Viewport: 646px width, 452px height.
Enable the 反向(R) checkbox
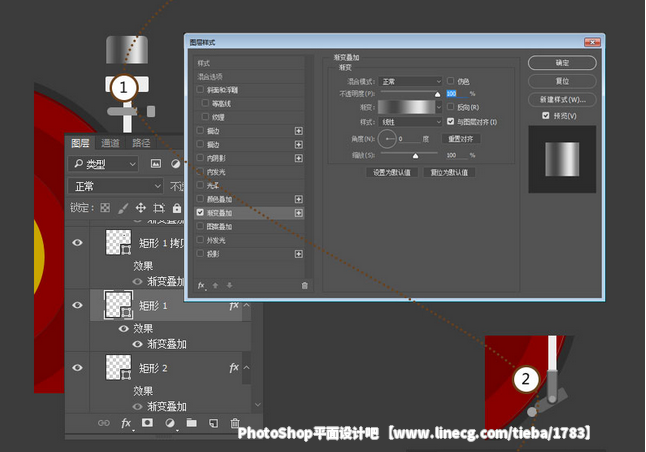[451, 107]
